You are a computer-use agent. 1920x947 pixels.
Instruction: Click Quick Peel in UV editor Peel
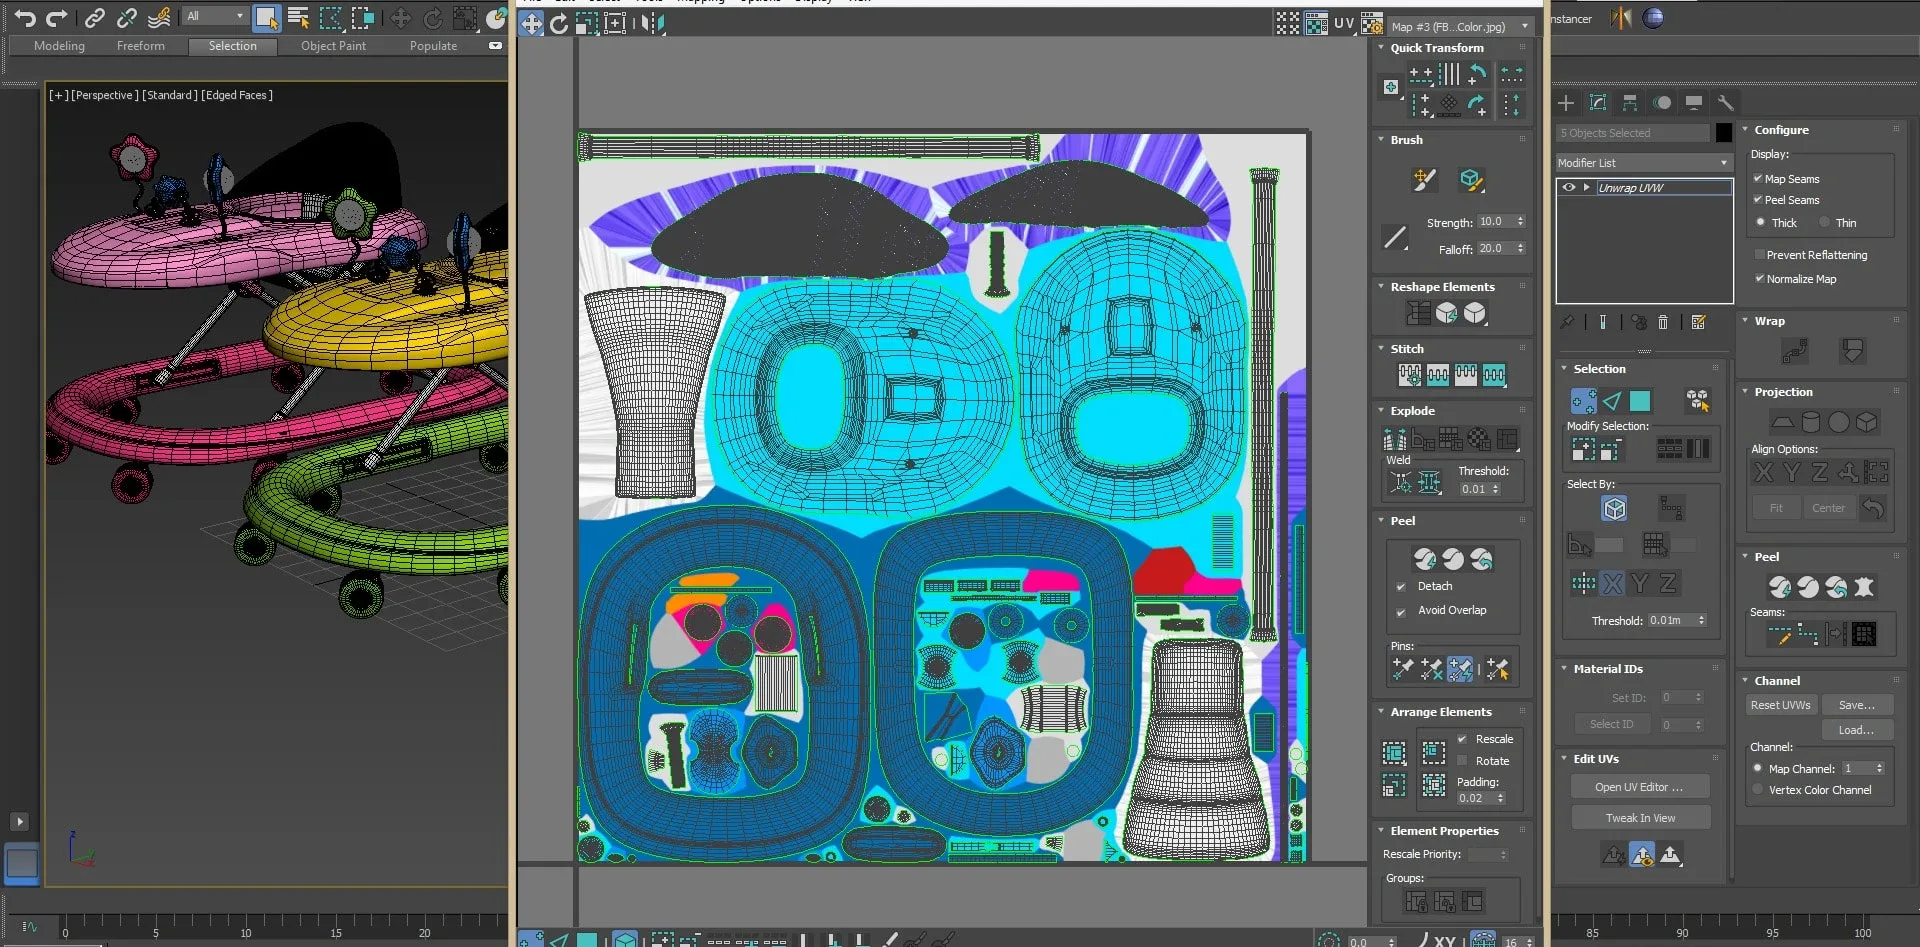[1425, 559]
